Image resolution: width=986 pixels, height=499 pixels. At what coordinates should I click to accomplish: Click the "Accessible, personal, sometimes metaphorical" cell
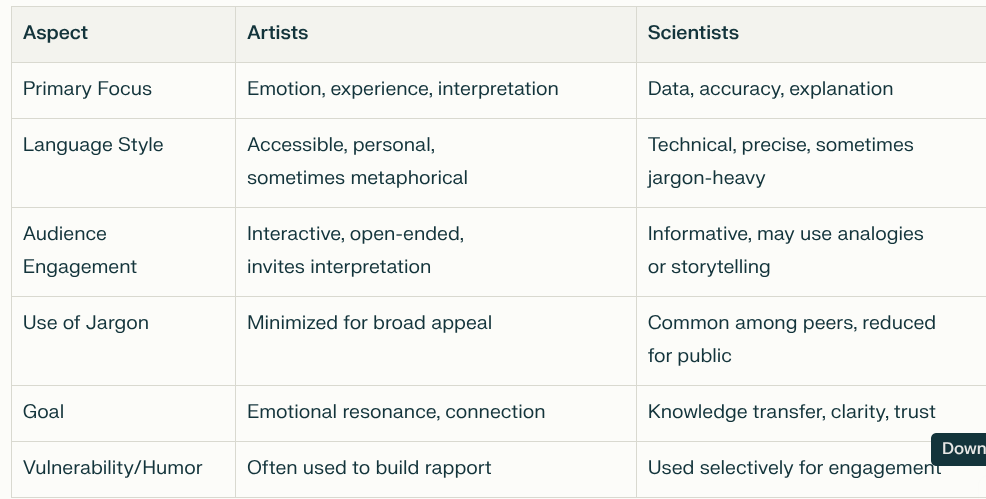(357, 161)
